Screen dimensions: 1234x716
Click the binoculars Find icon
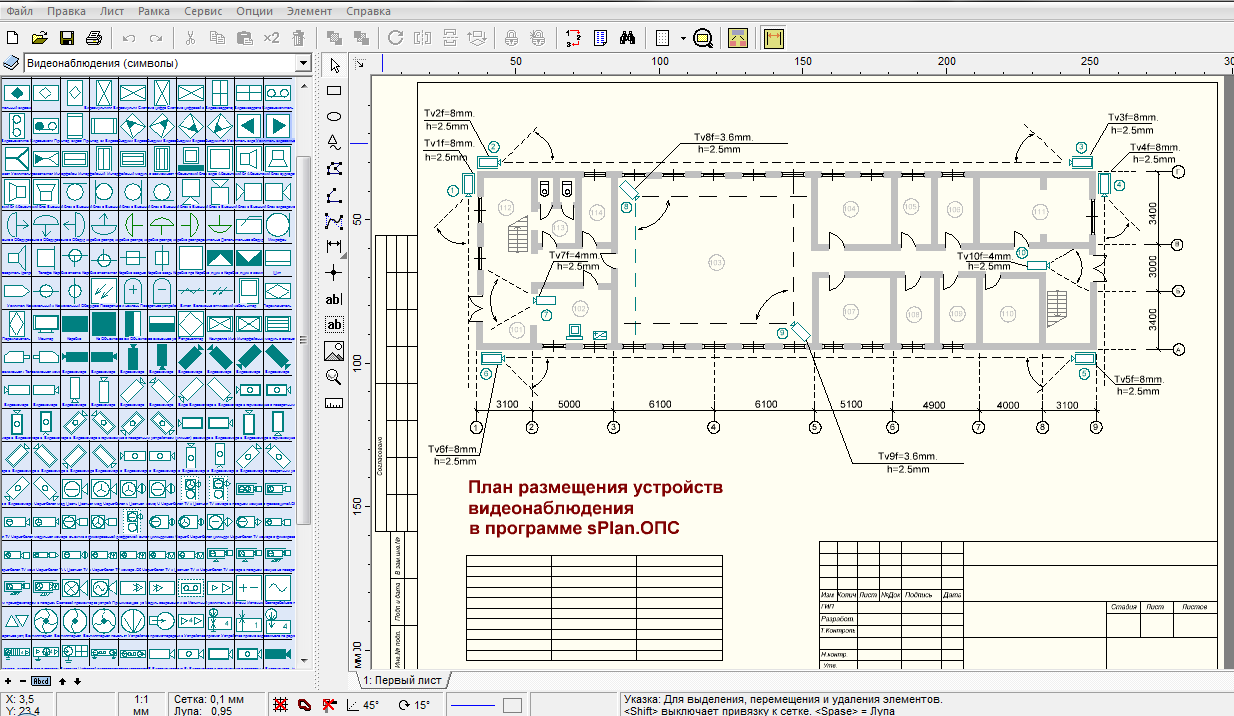(x=628, y=38)
